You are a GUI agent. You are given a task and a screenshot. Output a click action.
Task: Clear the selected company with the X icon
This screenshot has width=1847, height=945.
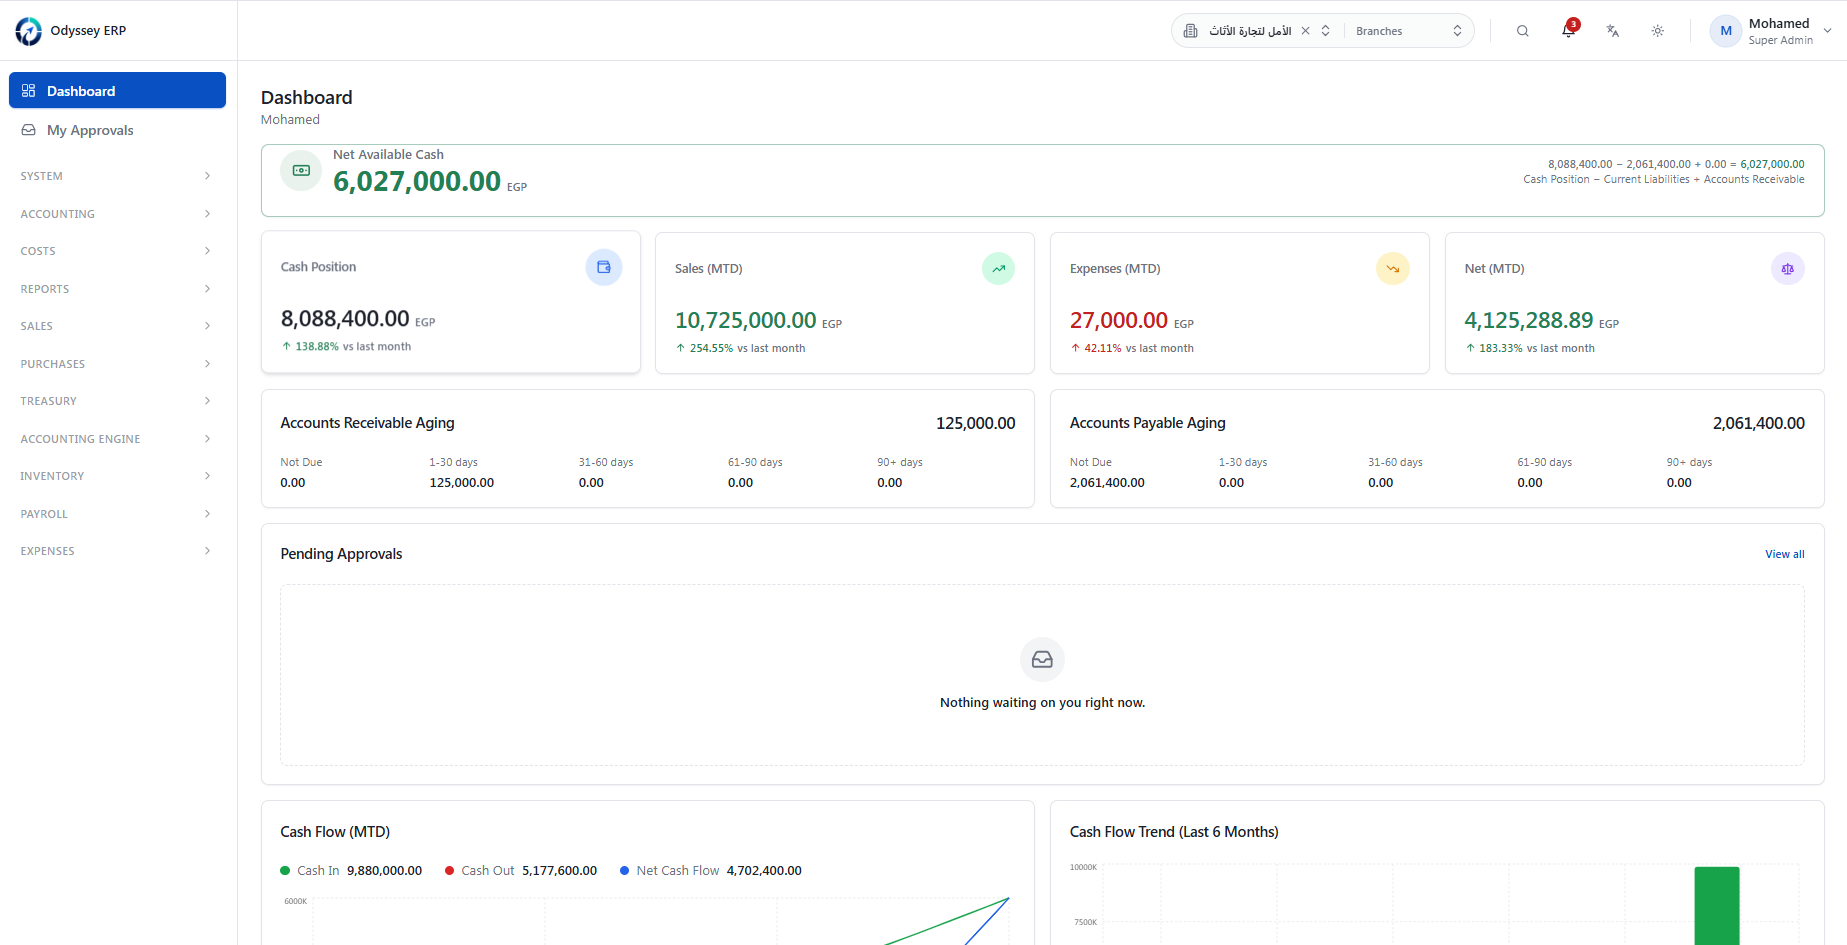pyautogui.click(x=1305, y=31)
